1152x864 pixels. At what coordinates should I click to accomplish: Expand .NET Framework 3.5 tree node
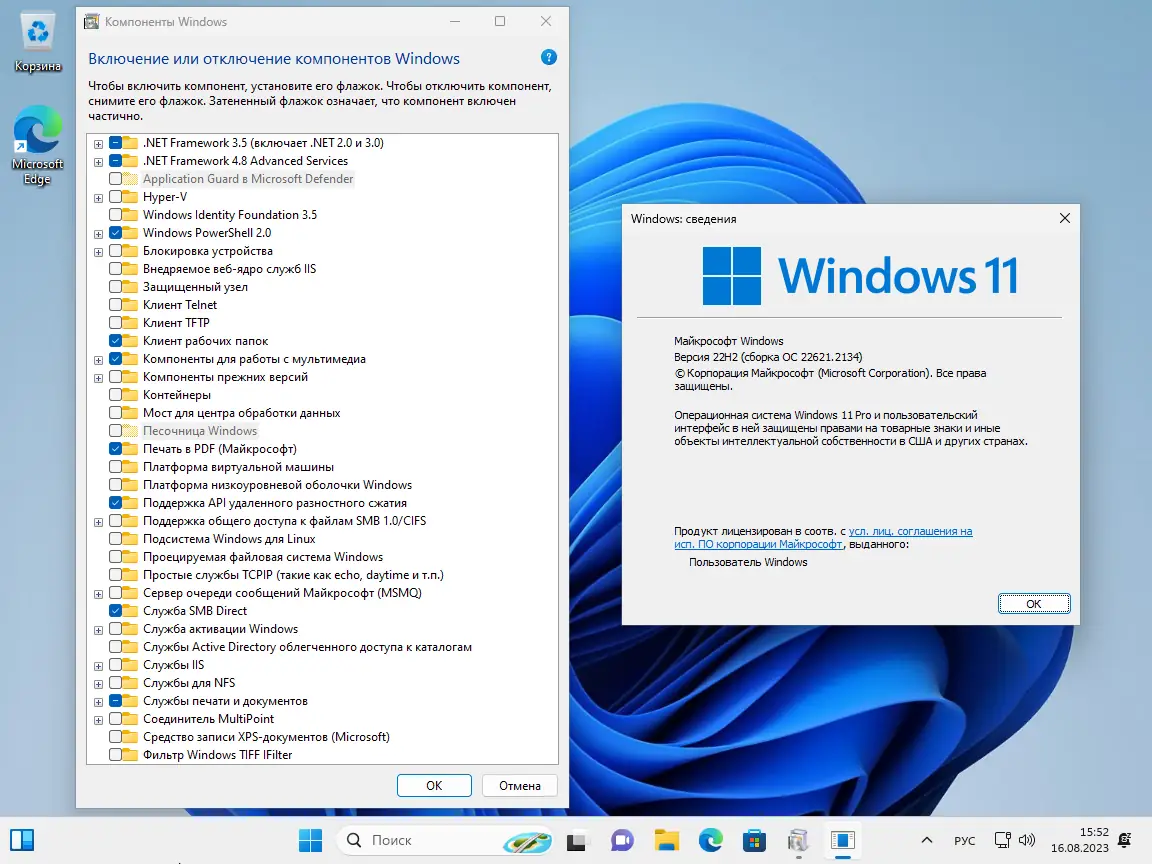(98, 144)
